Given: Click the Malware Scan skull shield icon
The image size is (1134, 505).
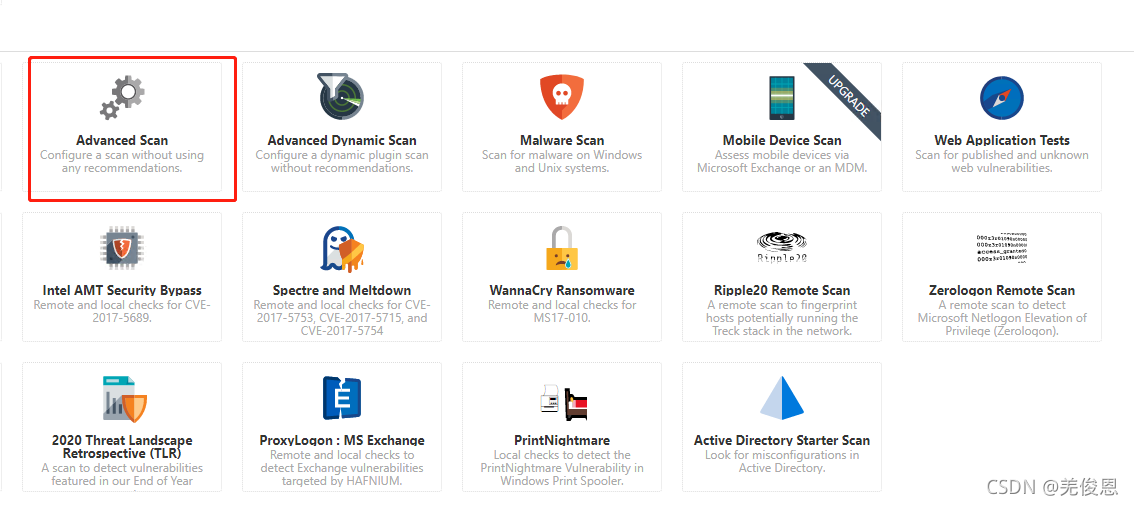Looking at the screenshot, I should coord(561,98).
